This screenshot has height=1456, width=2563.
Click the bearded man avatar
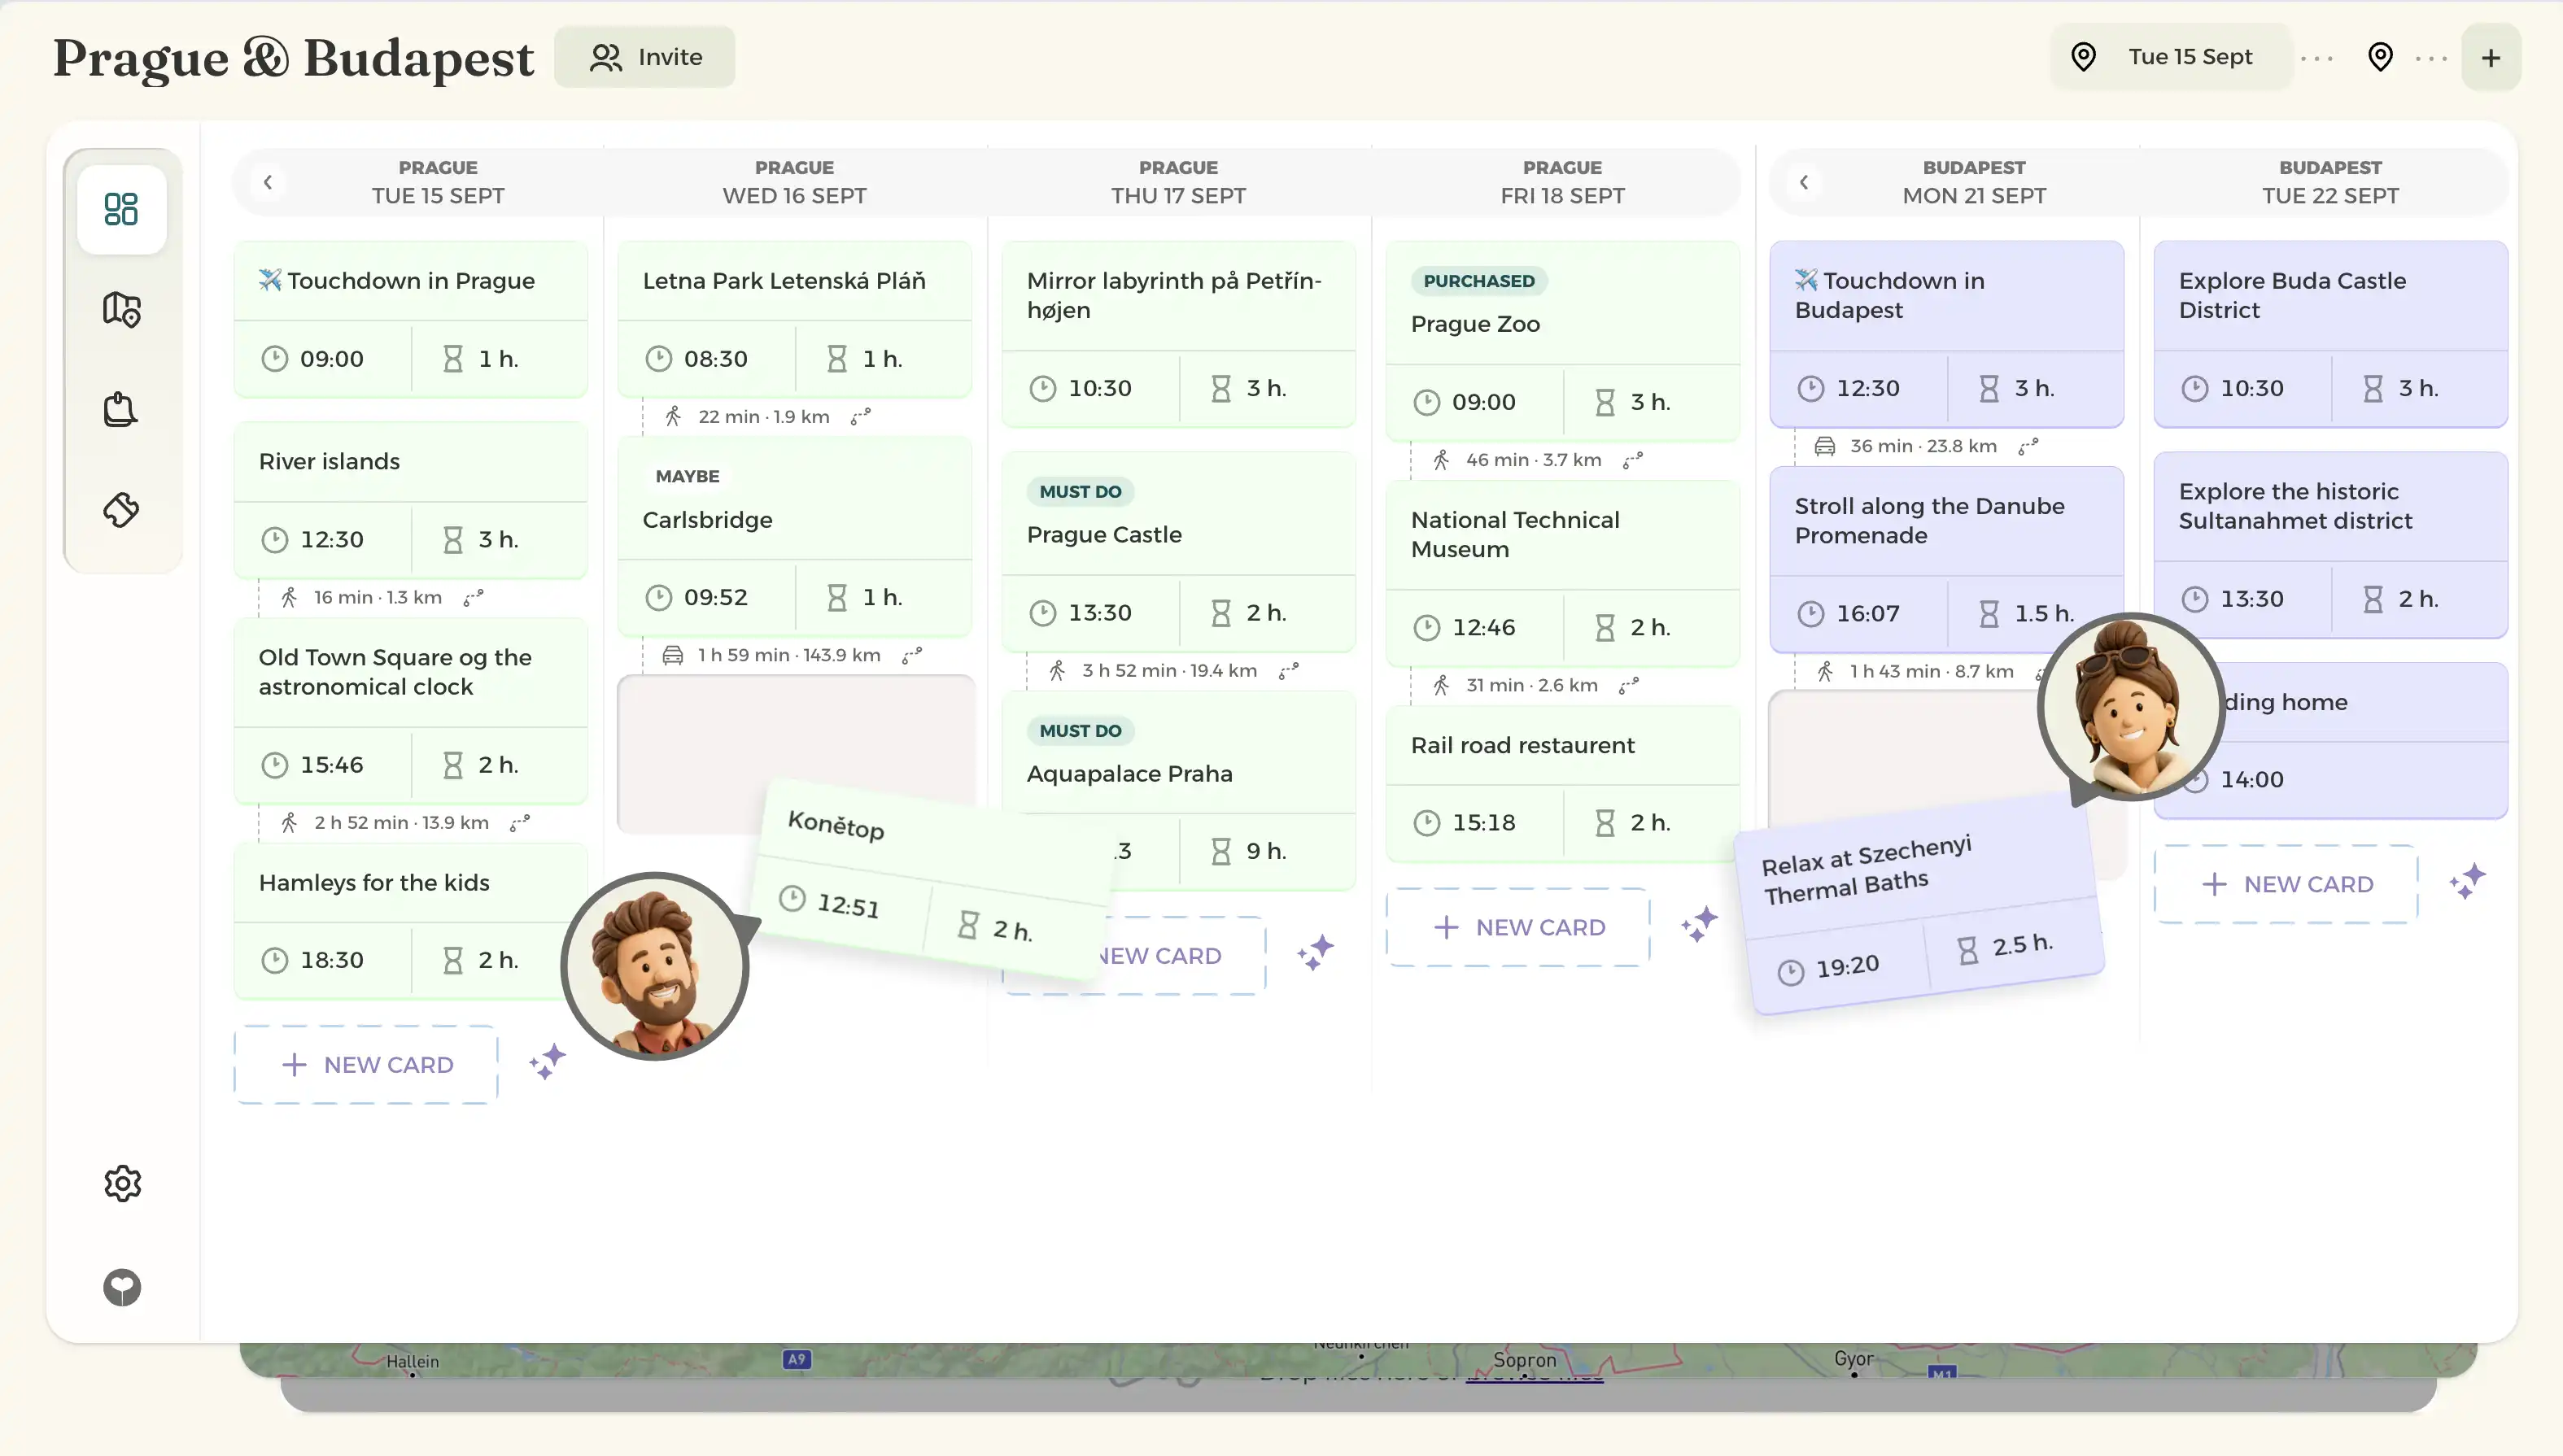(655, 966)
